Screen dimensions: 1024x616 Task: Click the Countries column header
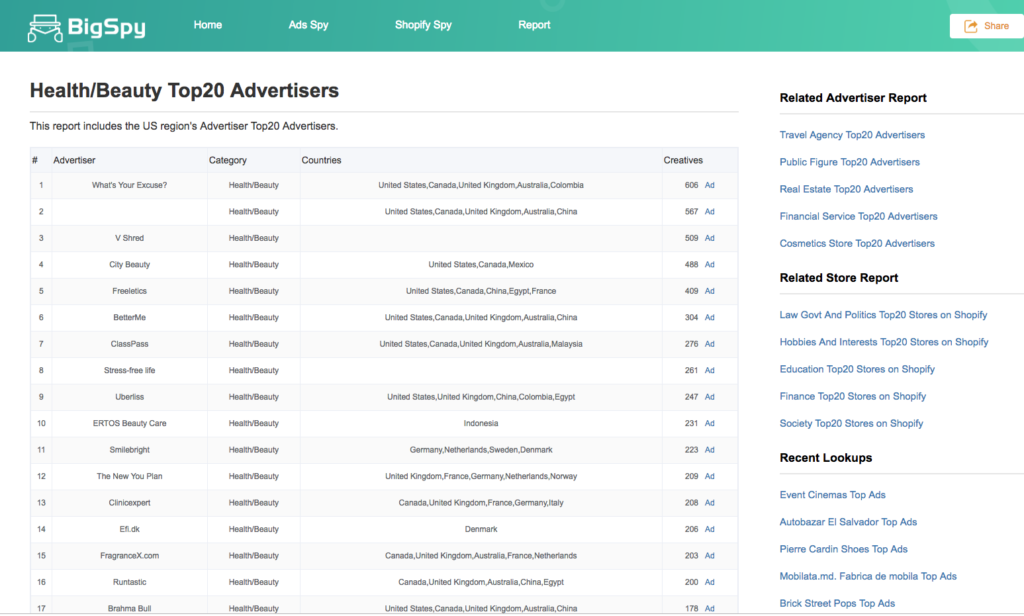(321, 161)
